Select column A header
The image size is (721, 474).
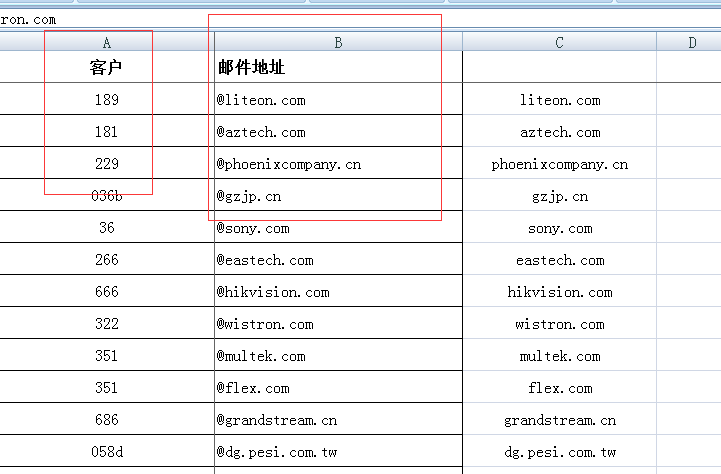pyautogui.click(x=107, y=42)
